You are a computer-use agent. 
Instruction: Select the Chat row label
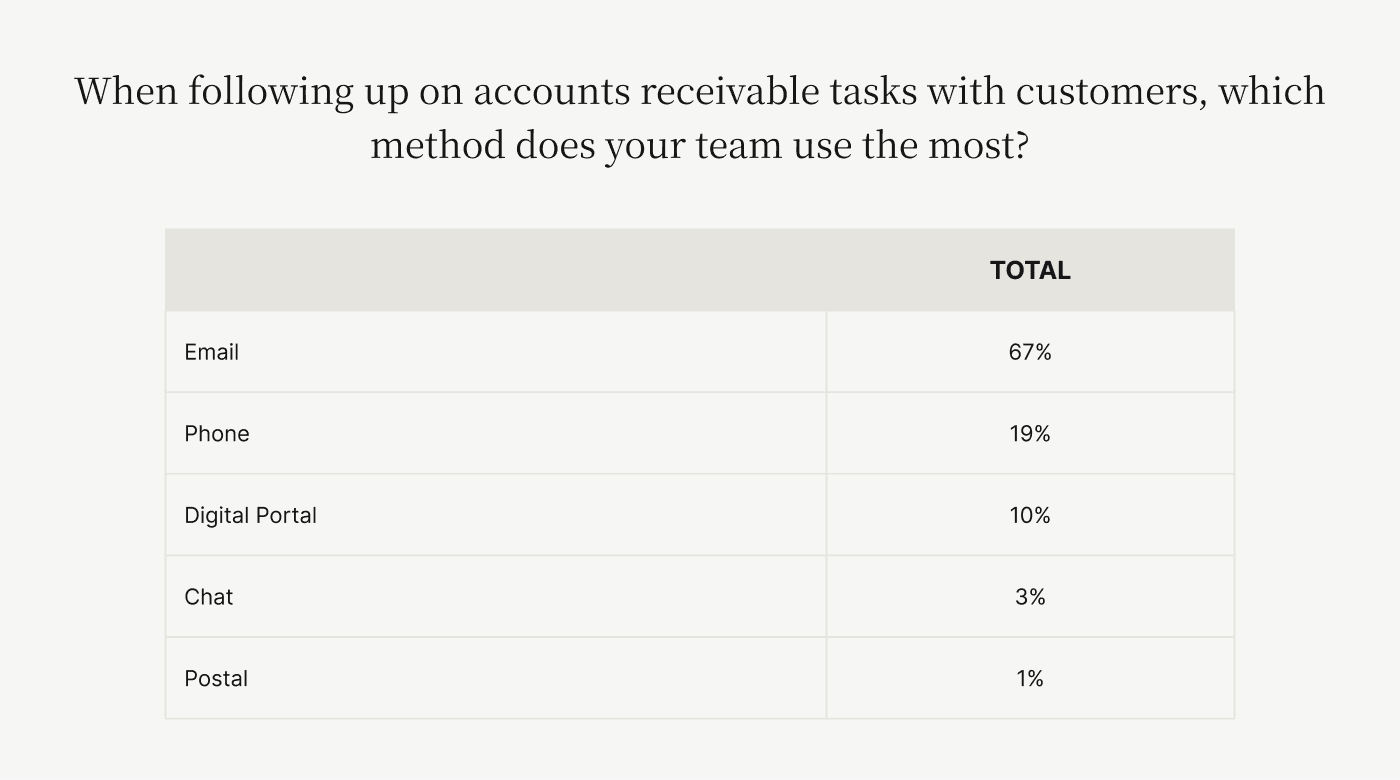[x=209, y=597]
